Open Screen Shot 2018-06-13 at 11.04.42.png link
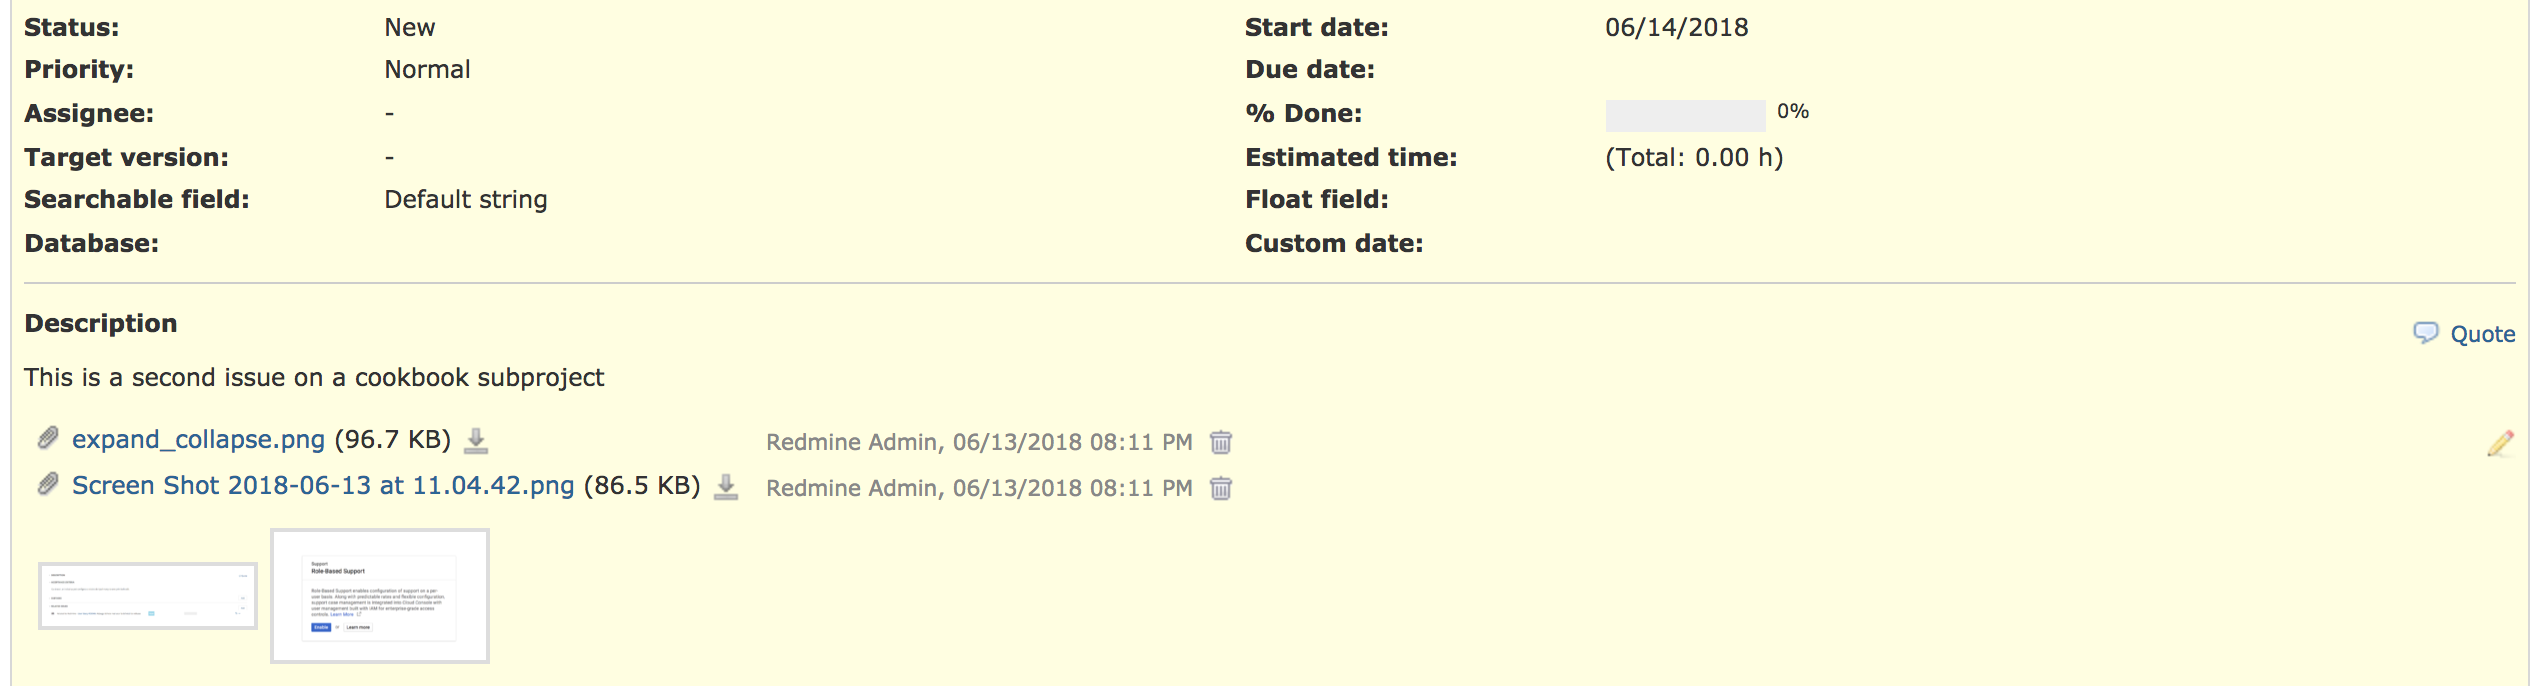This screenshot has height=686, width=2542. pos(323,486)
